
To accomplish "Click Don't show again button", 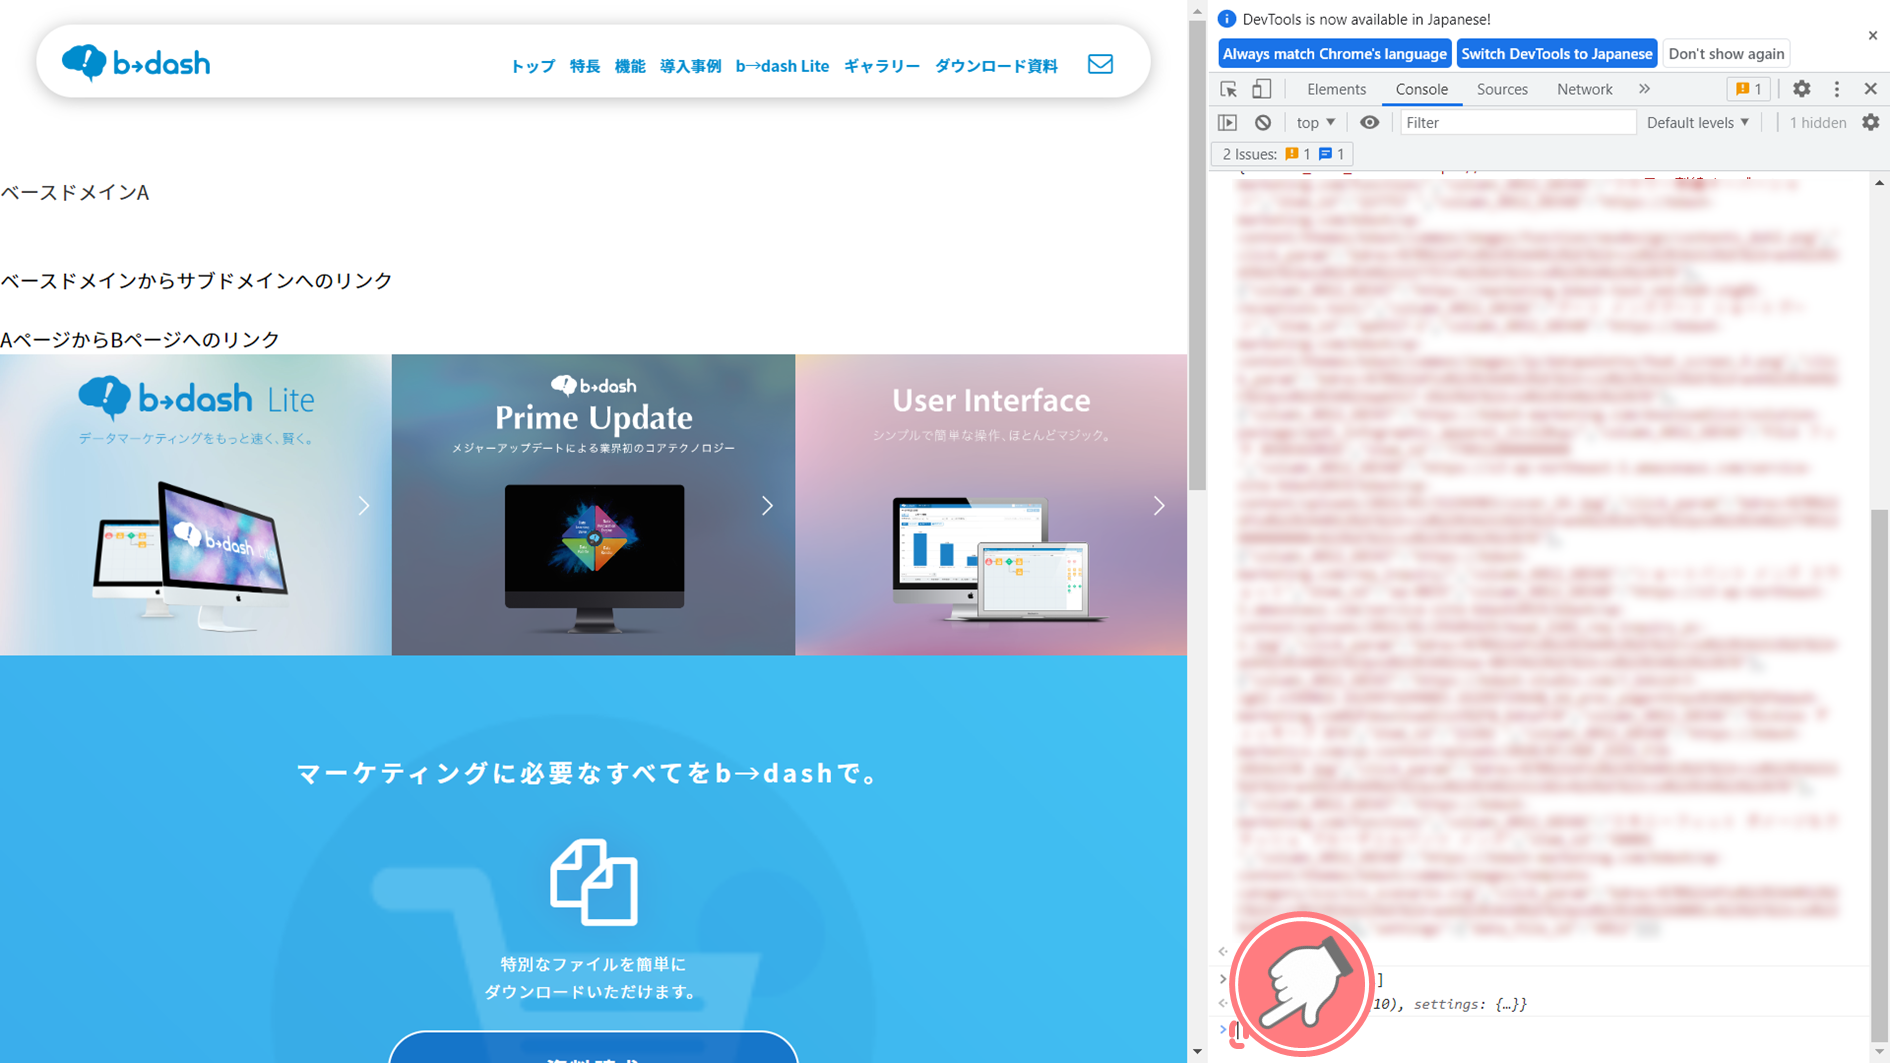I will [x=1726, y=54].
